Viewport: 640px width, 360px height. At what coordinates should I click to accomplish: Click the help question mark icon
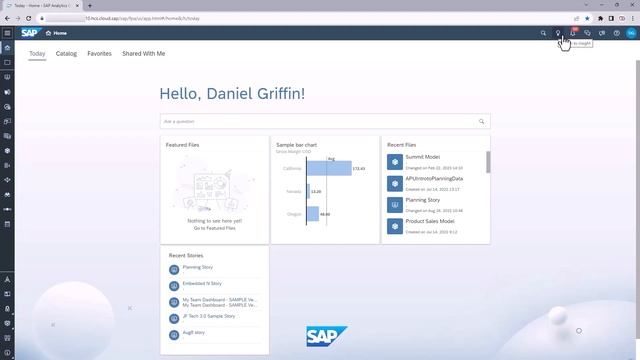pos(617,33)
